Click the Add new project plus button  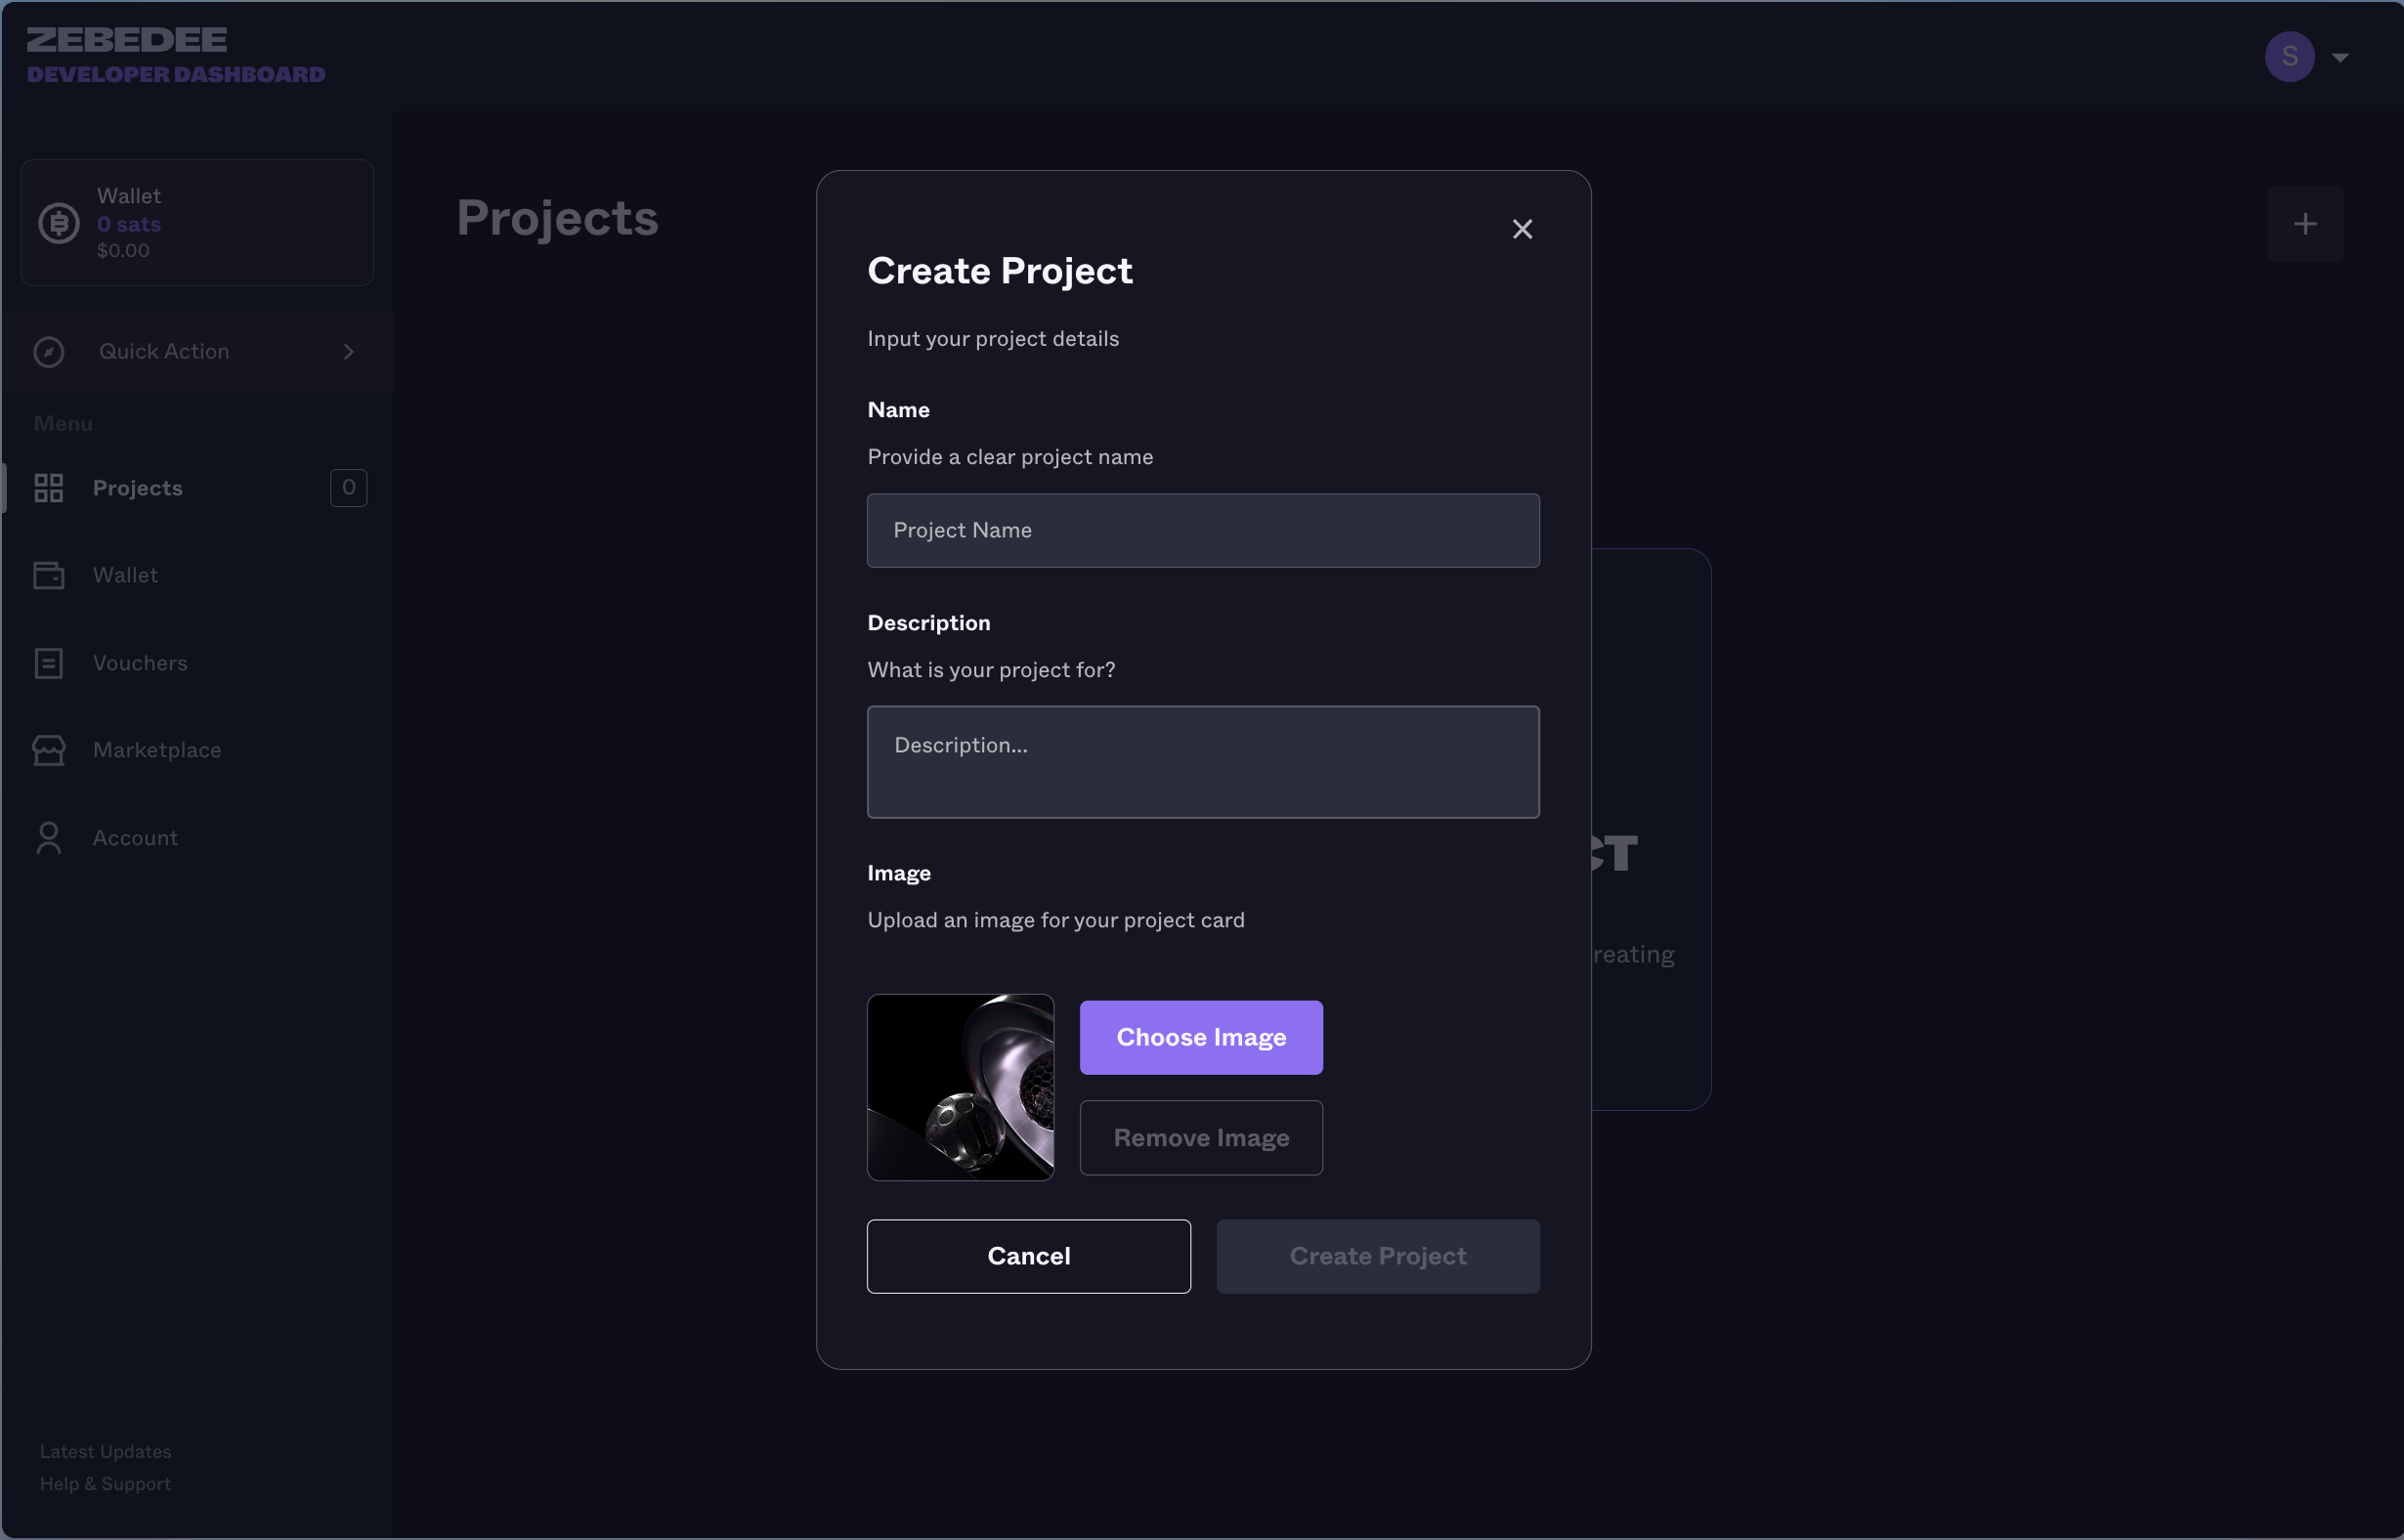tap(2306, 224)
